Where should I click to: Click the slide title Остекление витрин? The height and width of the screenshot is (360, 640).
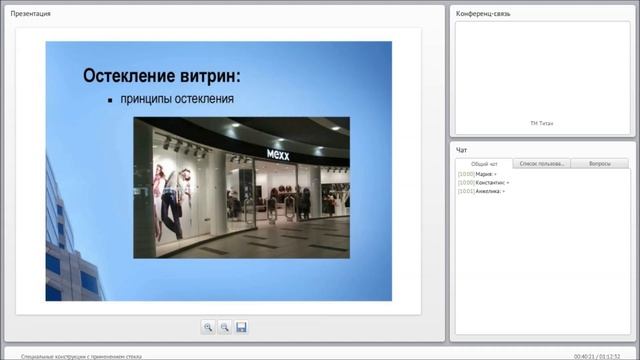(x=162, y=76)
